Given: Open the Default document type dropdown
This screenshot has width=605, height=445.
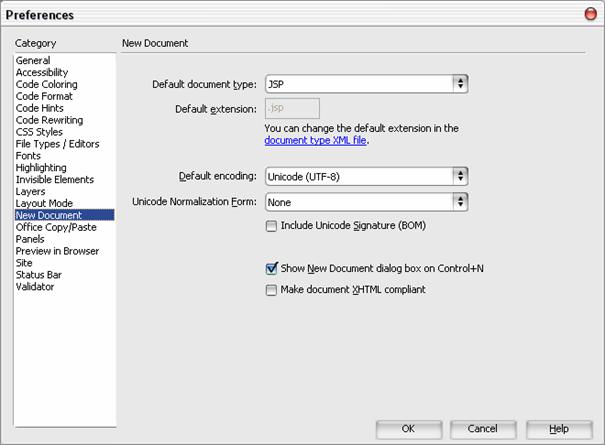Looking at the screenshot, I should (x=367, y=84).
